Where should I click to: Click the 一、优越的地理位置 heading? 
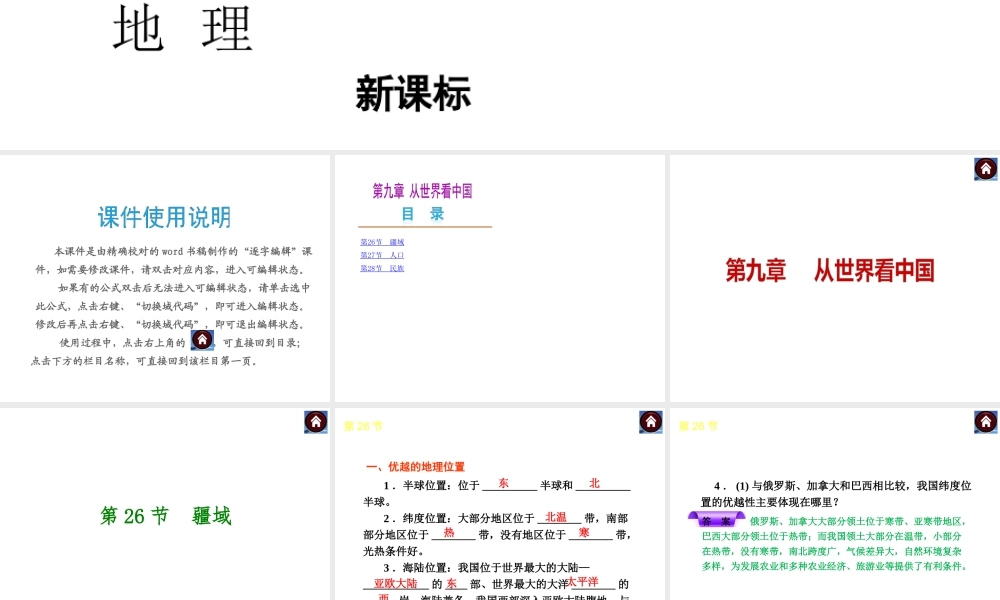416,467
